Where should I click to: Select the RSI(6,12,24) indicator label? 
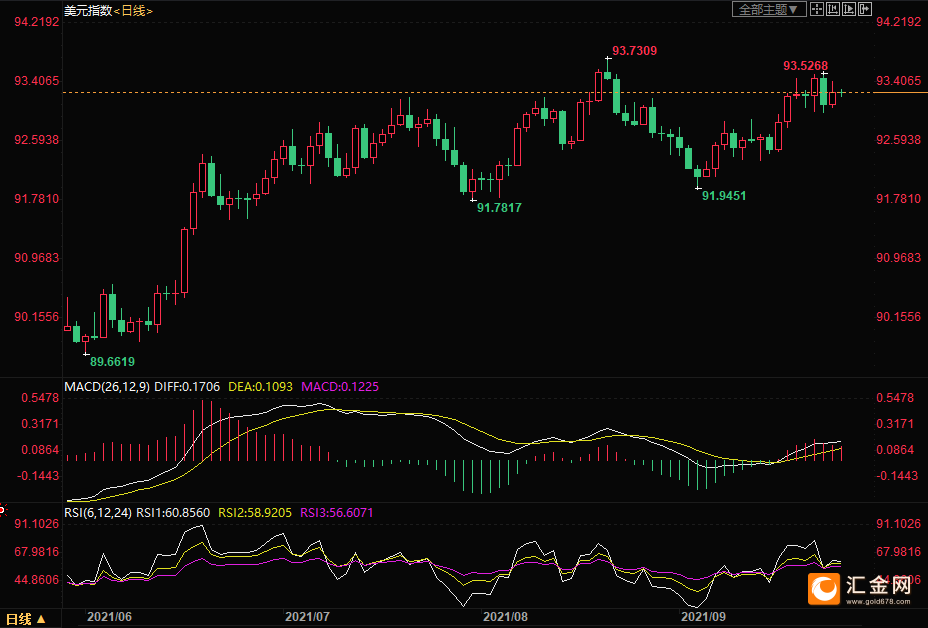click(98, 513)
